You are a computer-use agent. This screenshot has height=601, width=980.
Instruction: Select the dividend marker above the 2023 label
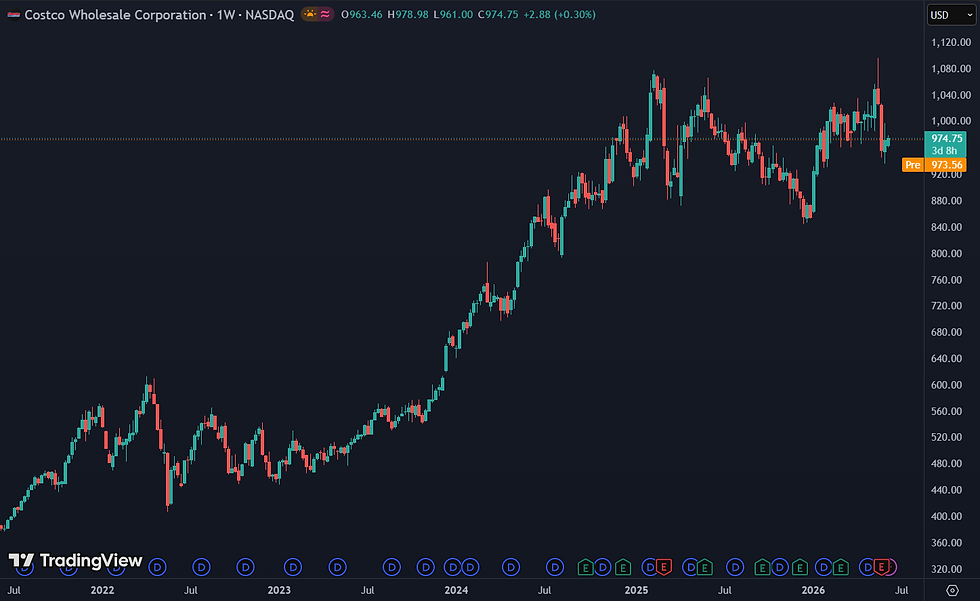pyautogui.click(x=292, y=567)
